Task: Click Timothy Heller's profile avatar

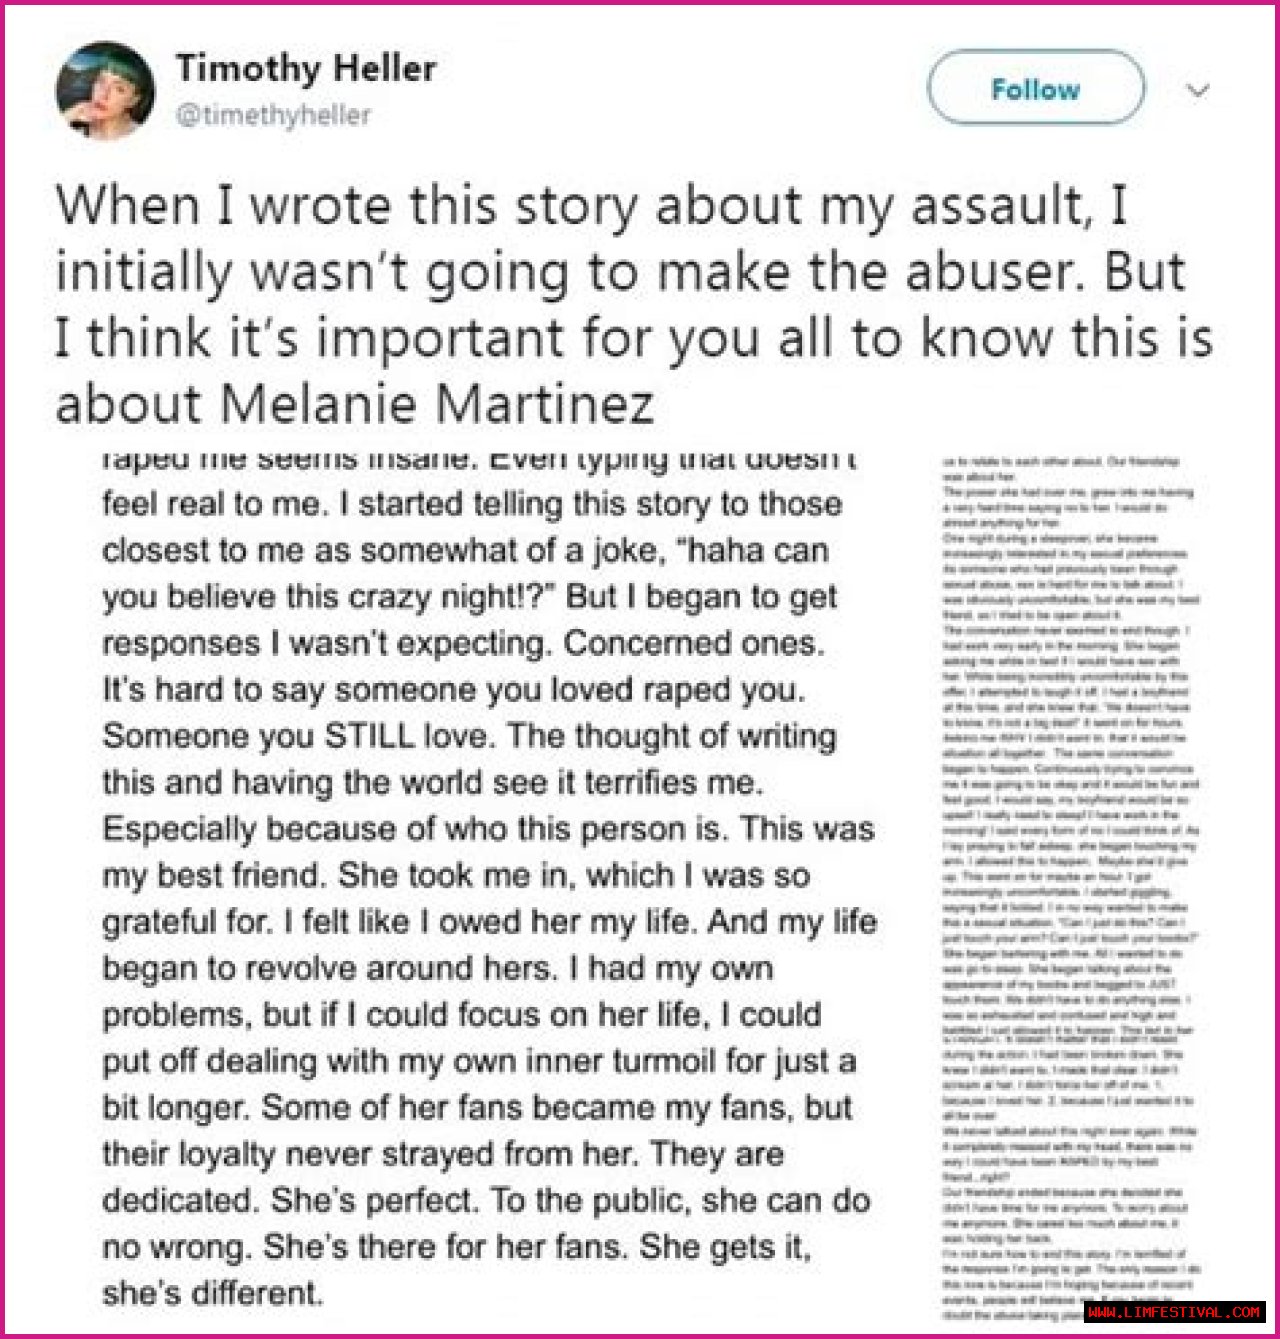Action: (x=105, y=90)
